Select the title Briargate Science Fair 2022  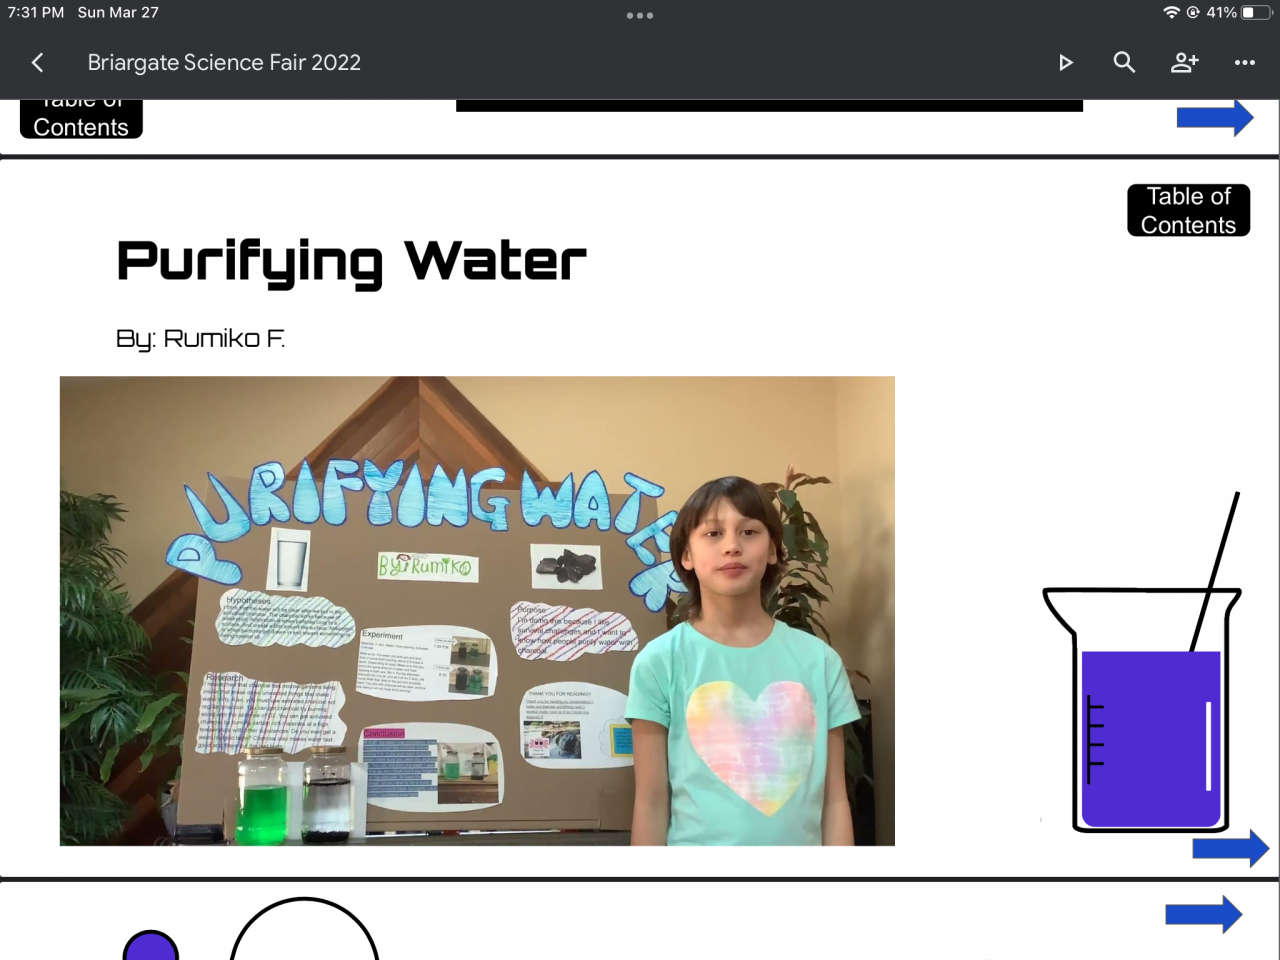pos(224,63)
